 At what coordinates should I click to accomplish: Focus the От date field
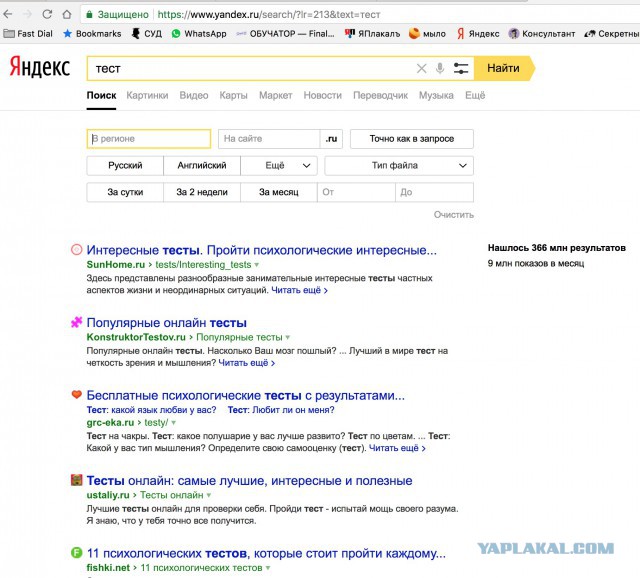pos(356,192)
